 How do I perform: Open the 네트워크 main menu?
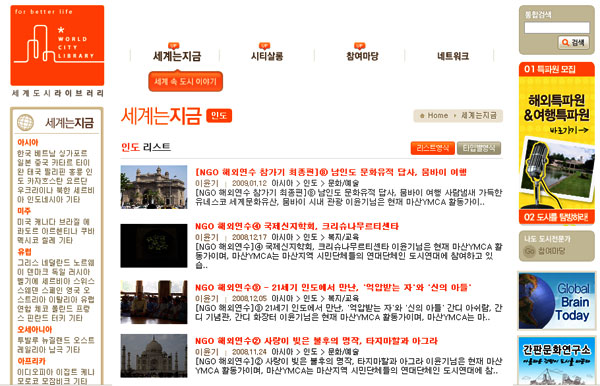(x=453, y=56)
